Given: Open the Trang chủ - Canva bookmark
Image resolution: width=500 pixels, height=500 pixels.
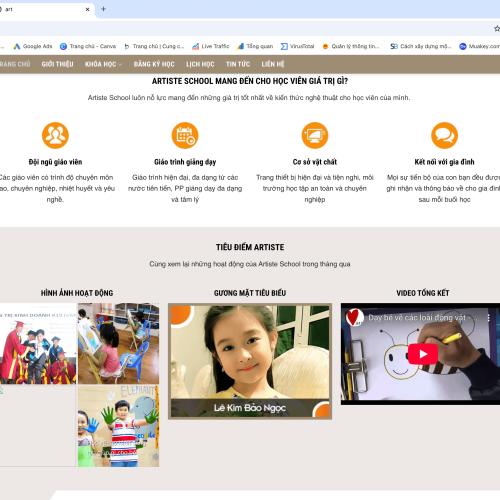Looking at the screenshot, I should 88,46.
